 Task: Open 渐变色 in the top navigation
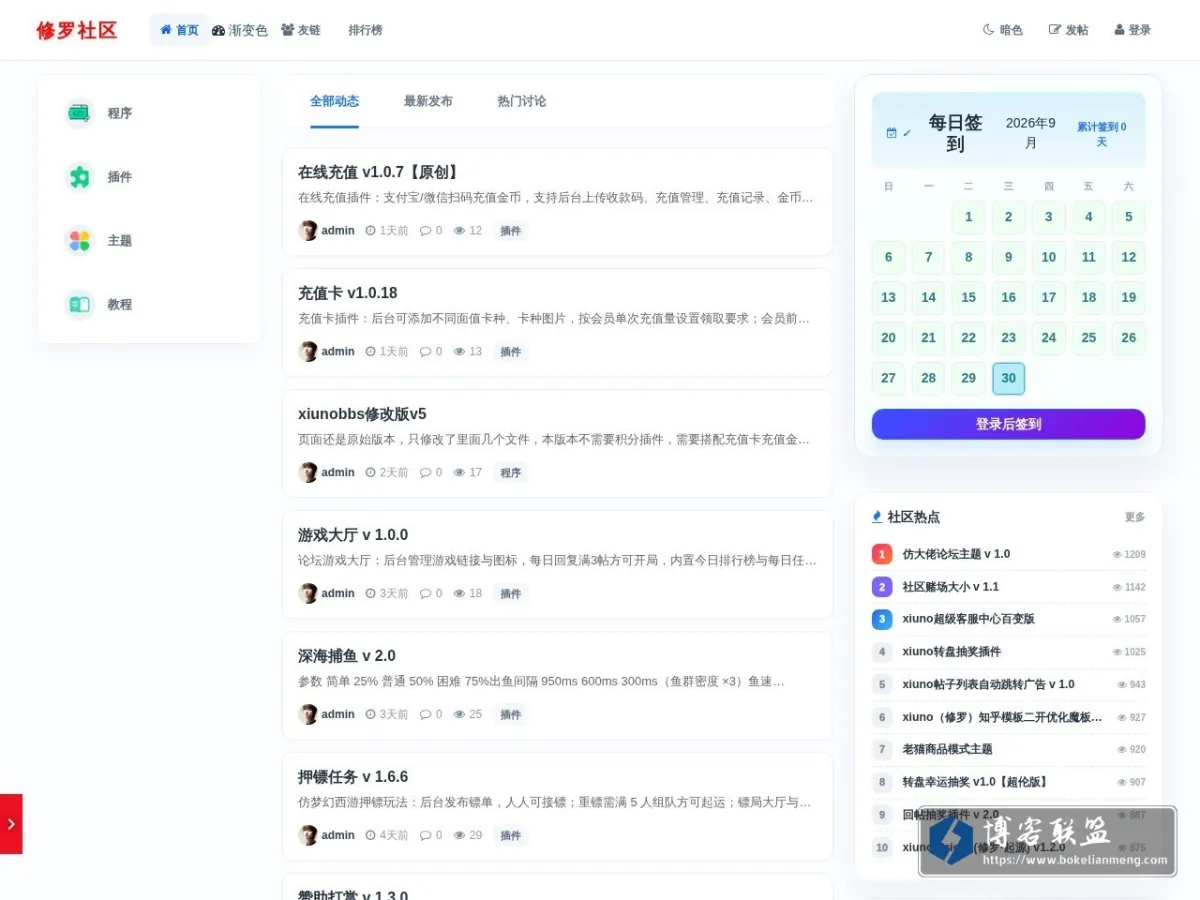[240, 30]
